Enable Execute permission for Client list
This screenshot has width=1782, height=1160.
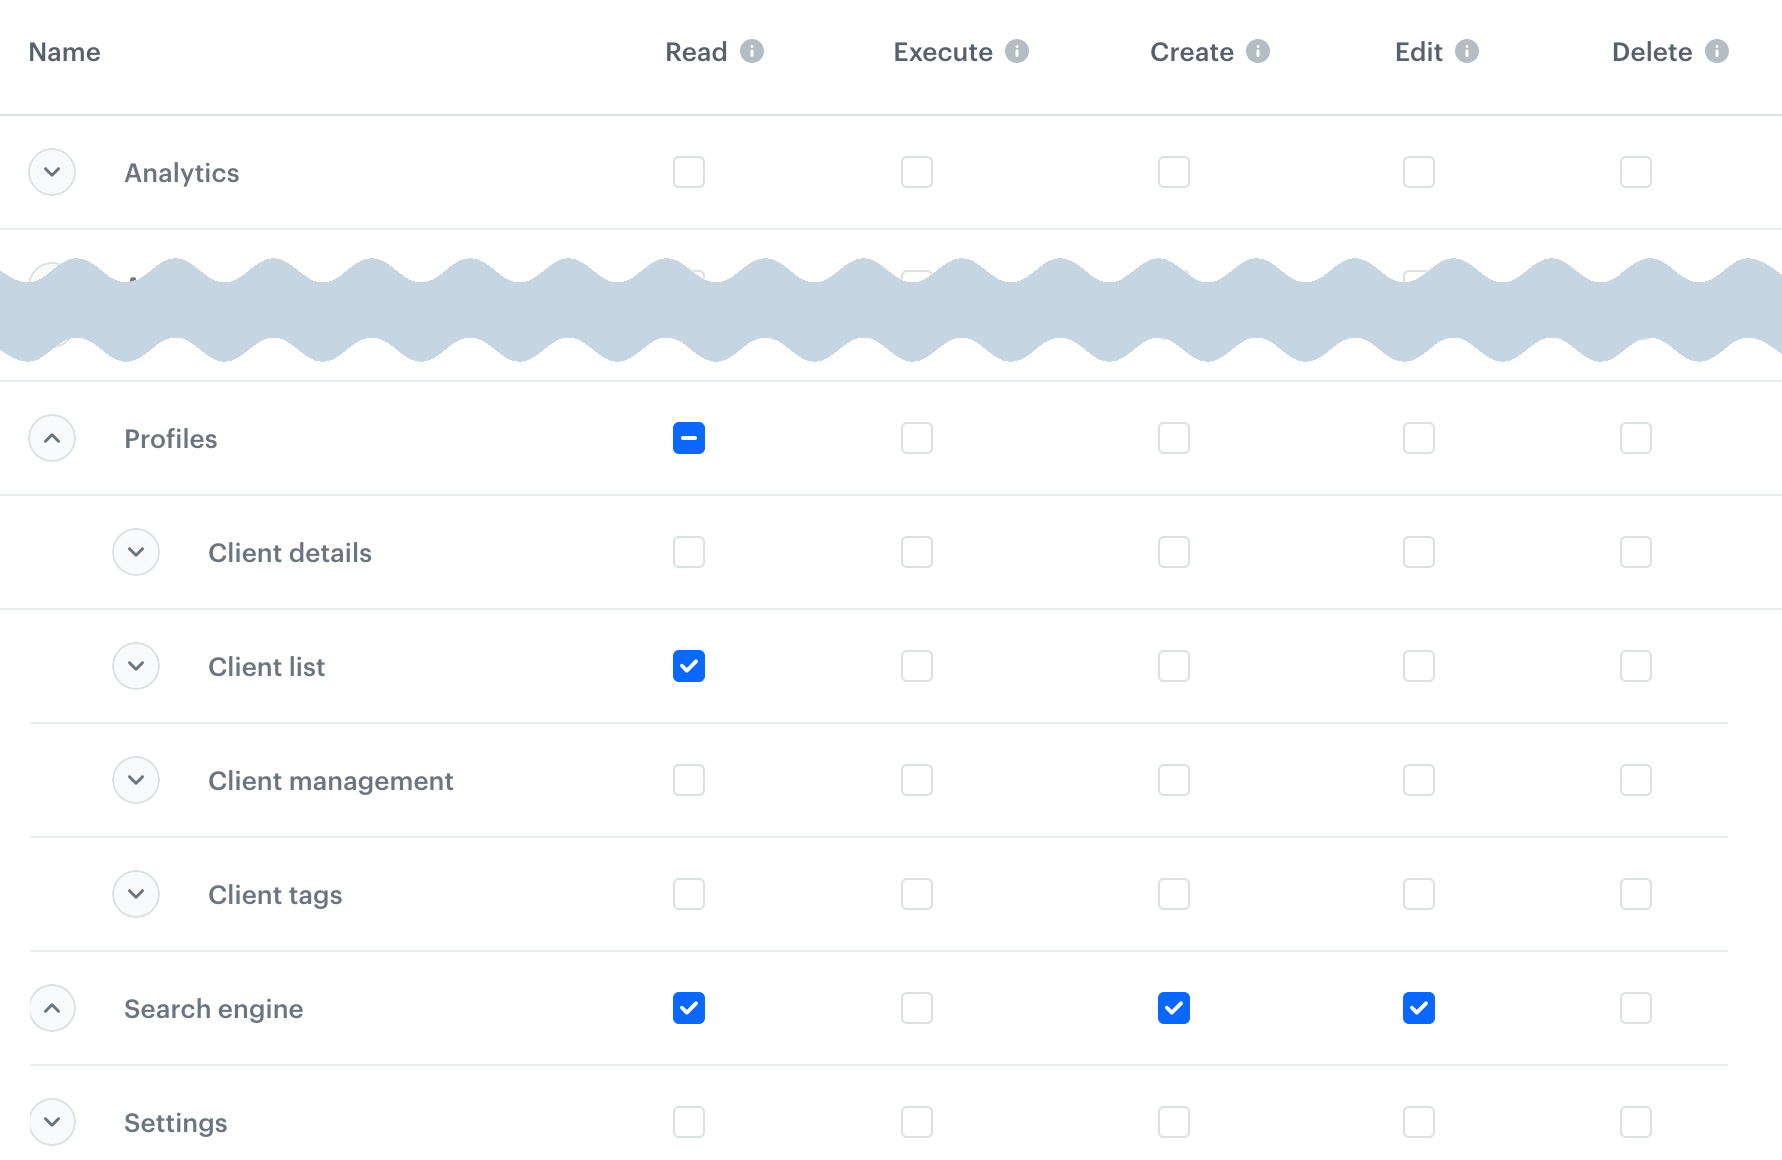916,666
